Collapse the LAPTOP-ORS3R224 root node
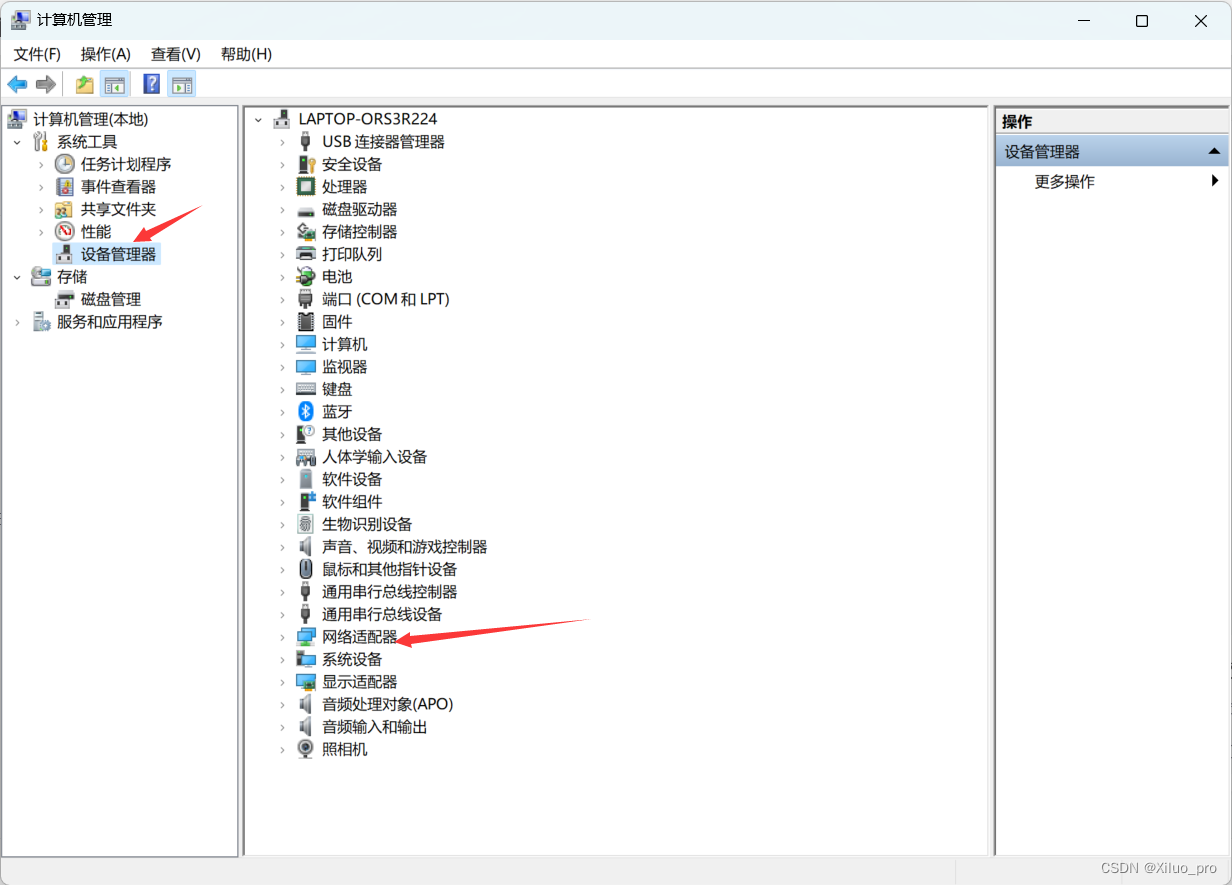 tap(258, 119)
